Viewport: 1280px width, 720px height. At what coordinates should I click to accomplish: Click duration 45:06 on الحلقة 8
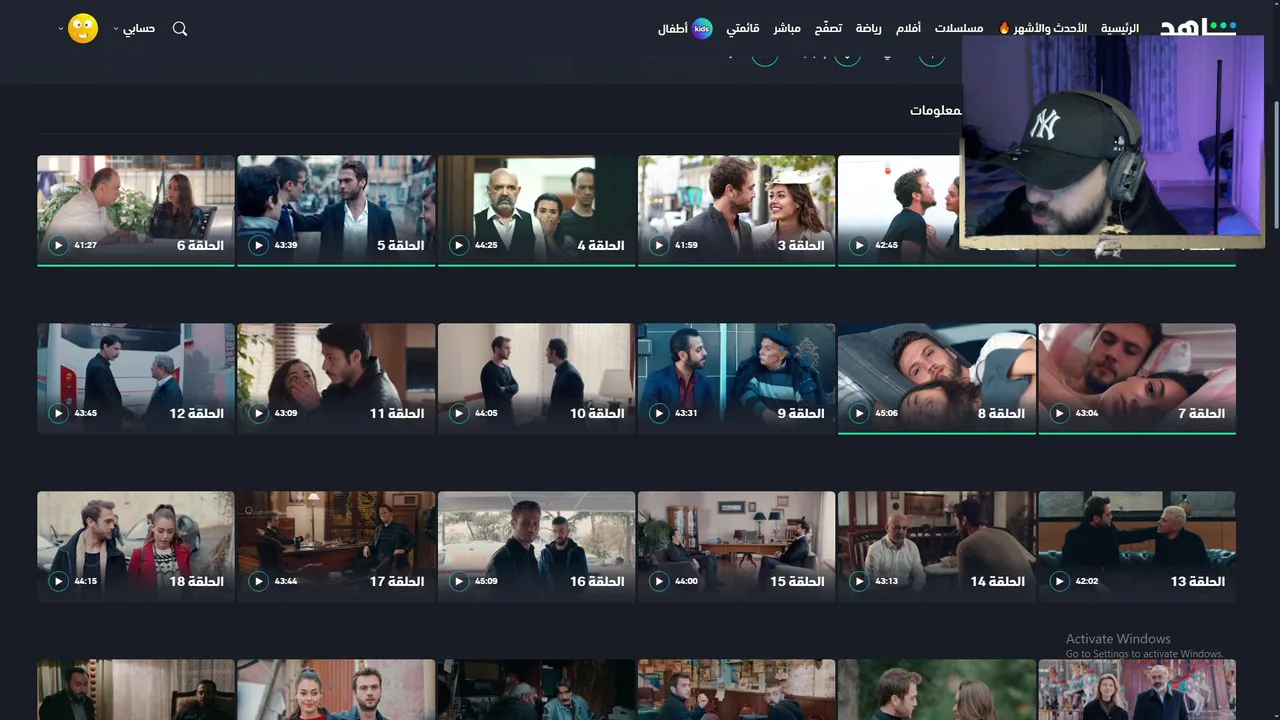[886, 413]
